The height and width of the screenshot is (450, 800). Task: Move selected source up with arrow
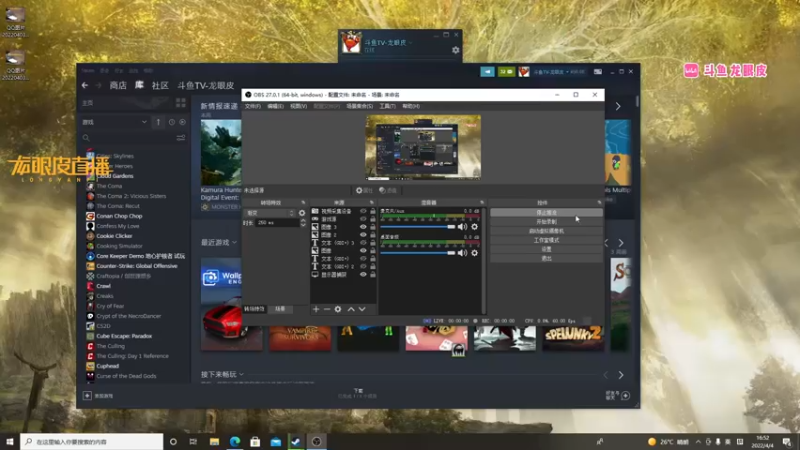click(351, 309)
